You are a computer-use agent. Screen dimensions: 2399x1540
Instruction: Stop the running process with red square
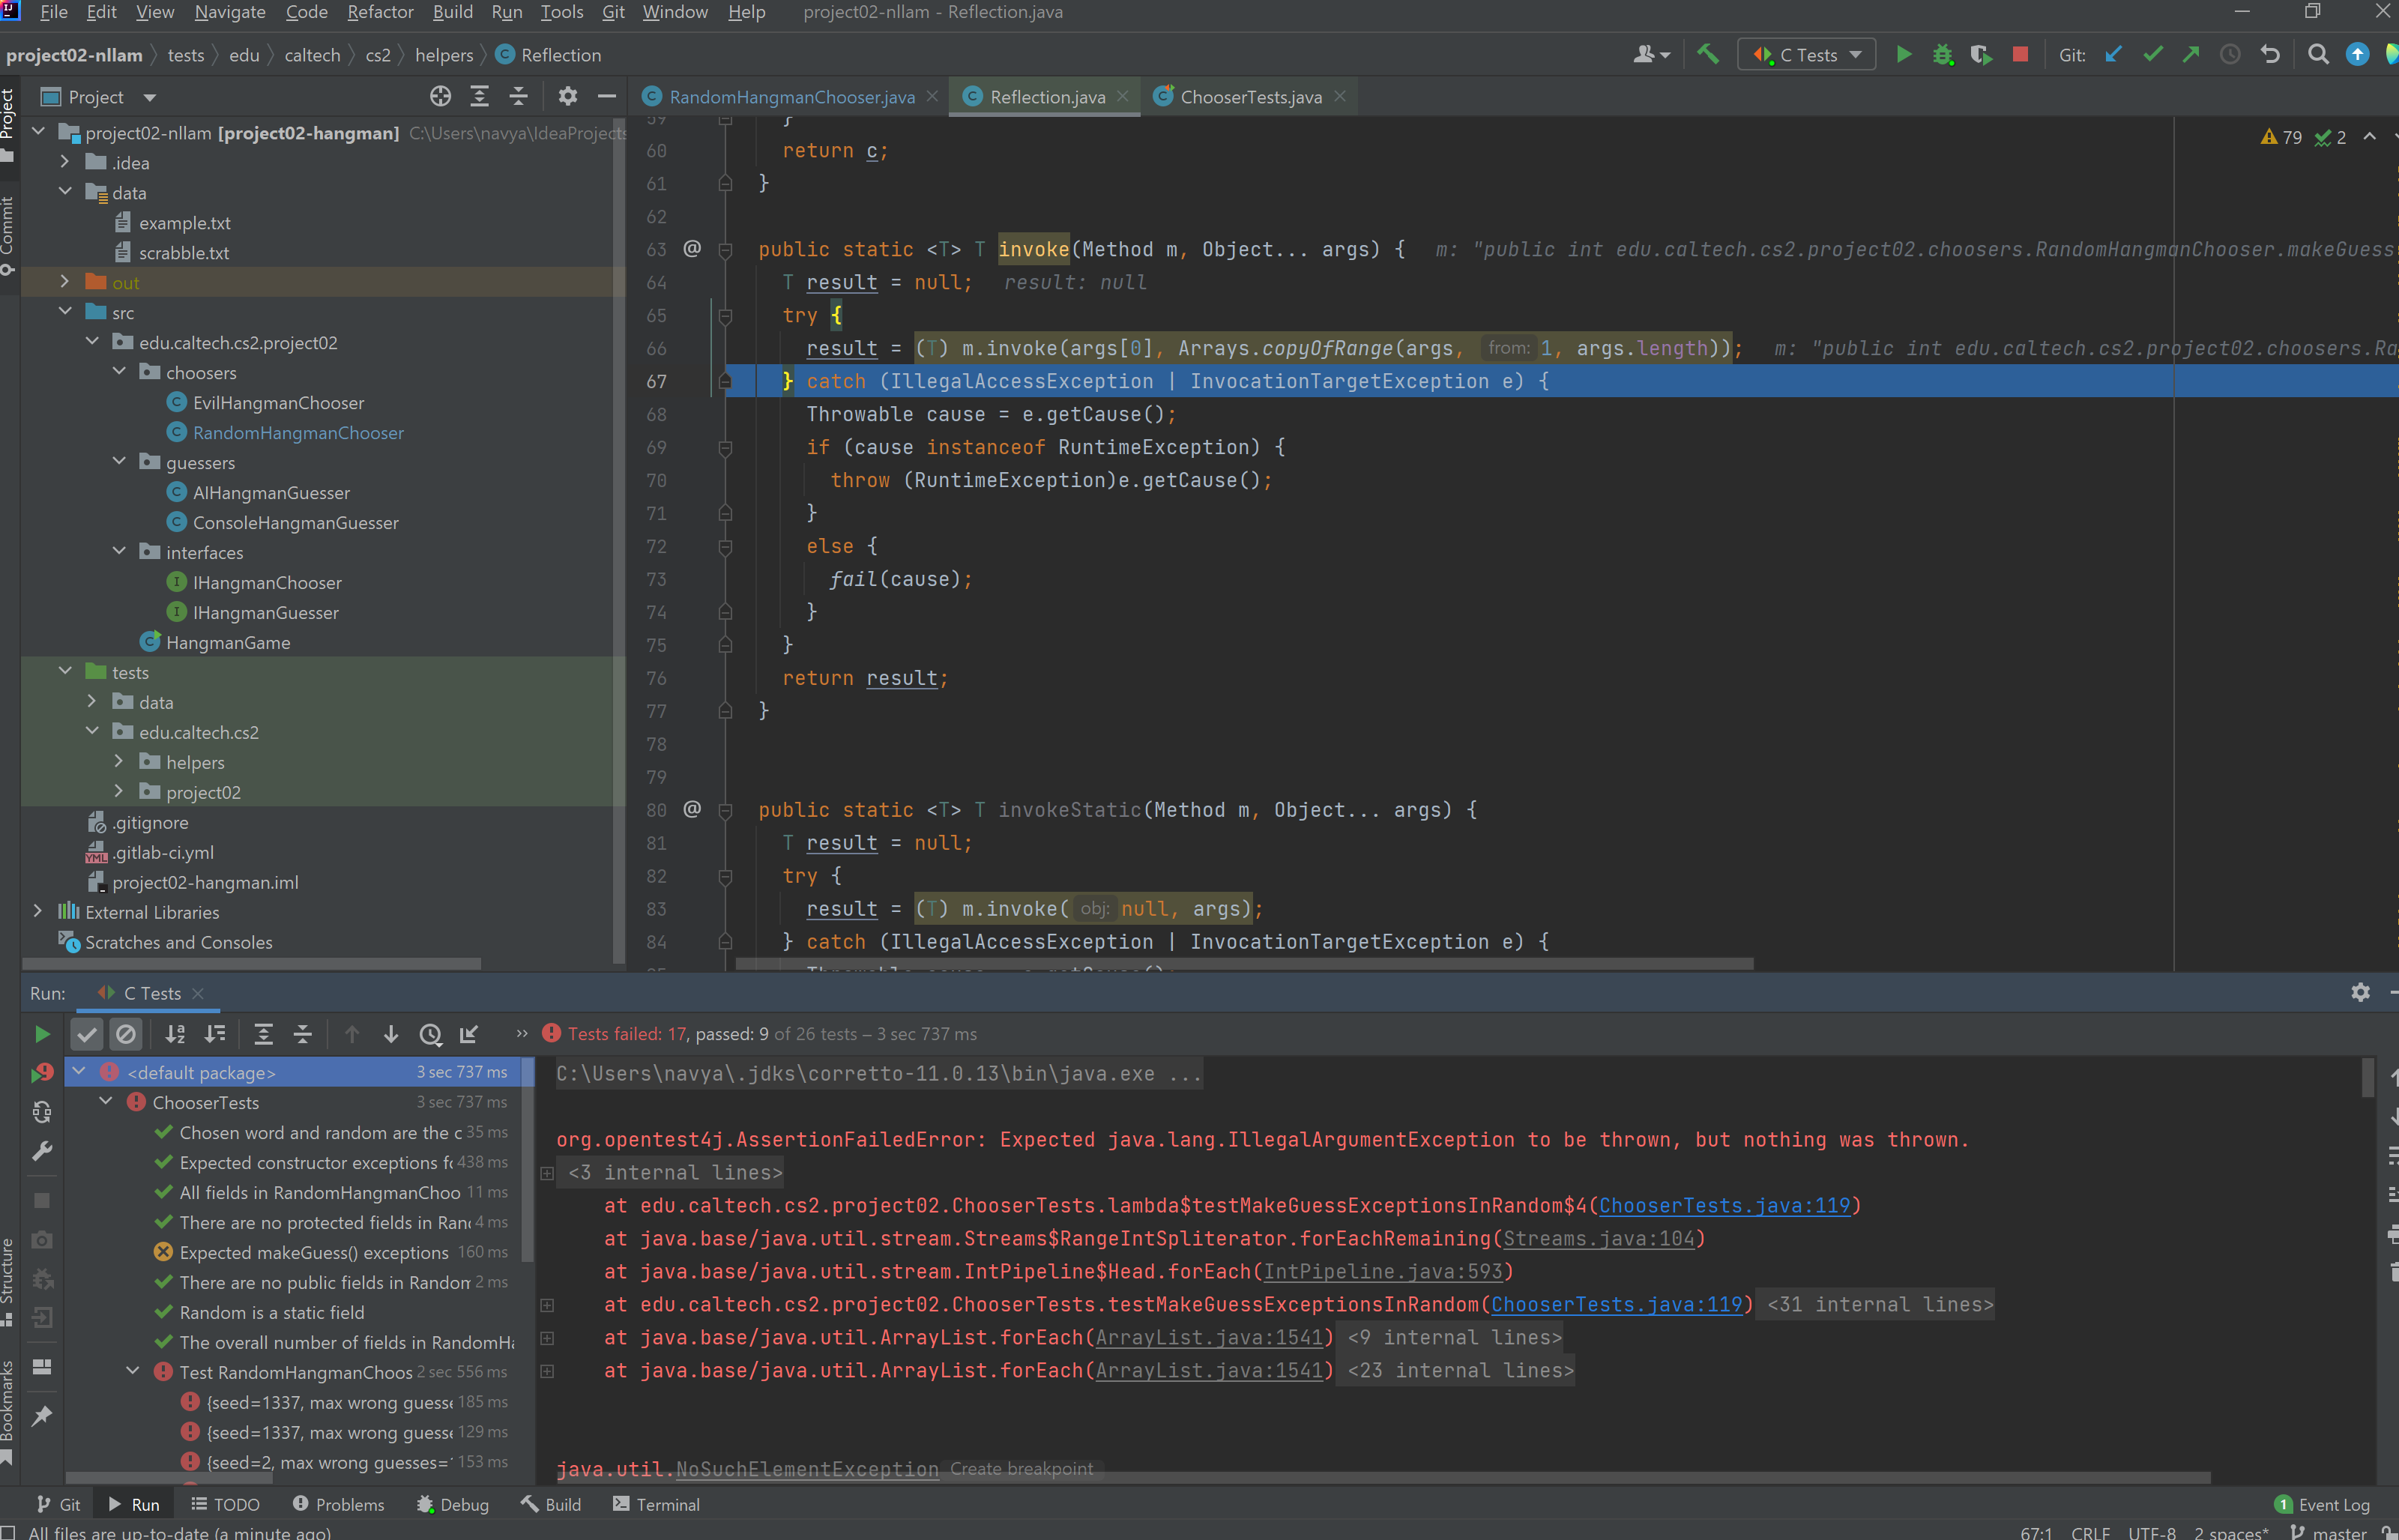2020,55
